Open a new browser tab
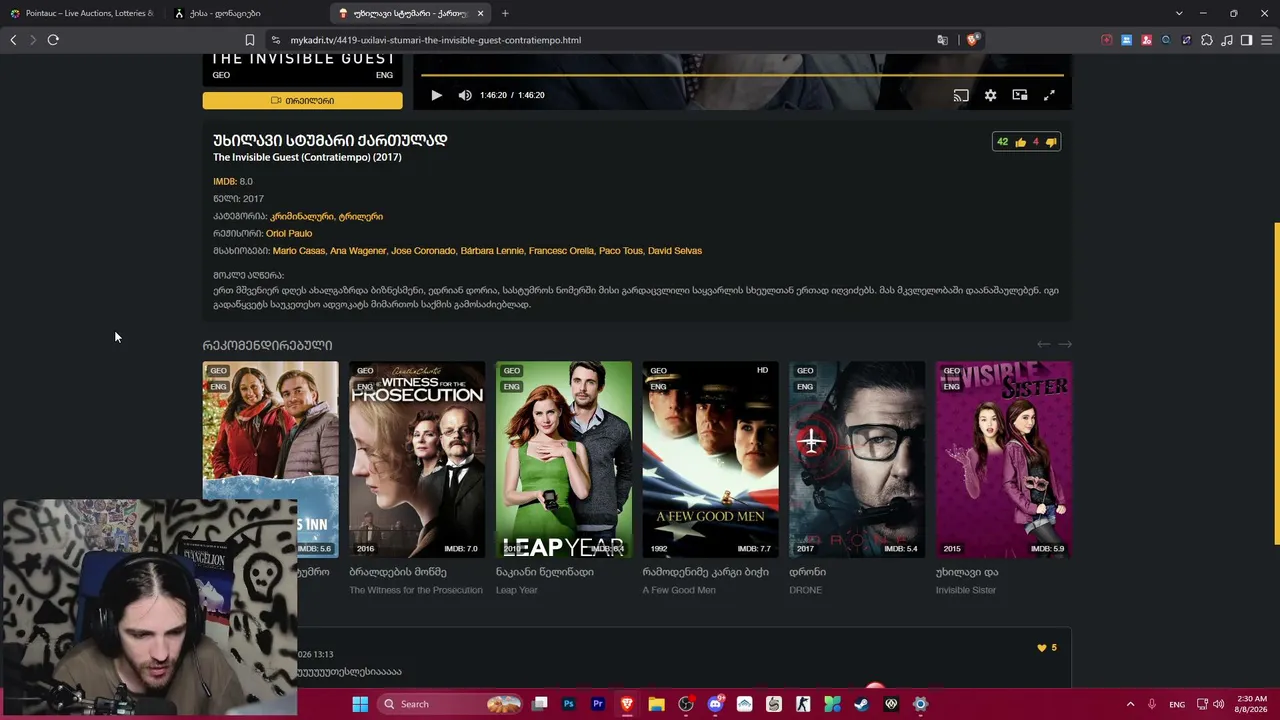The width and height of the screenshot is (1280, 720). coord(505,13)
